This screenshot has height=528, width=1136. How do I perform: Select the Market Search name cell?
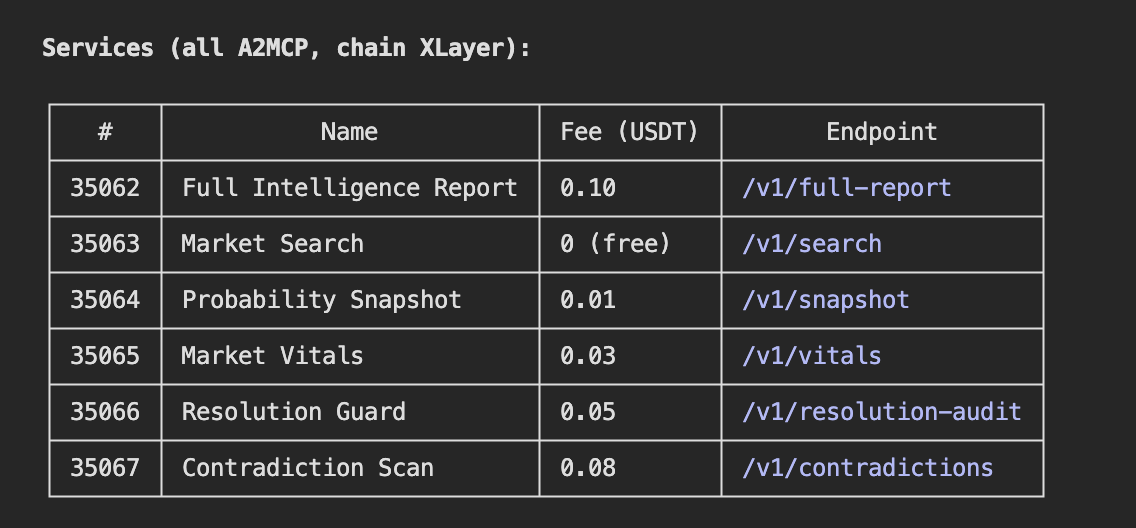(350, 244)
